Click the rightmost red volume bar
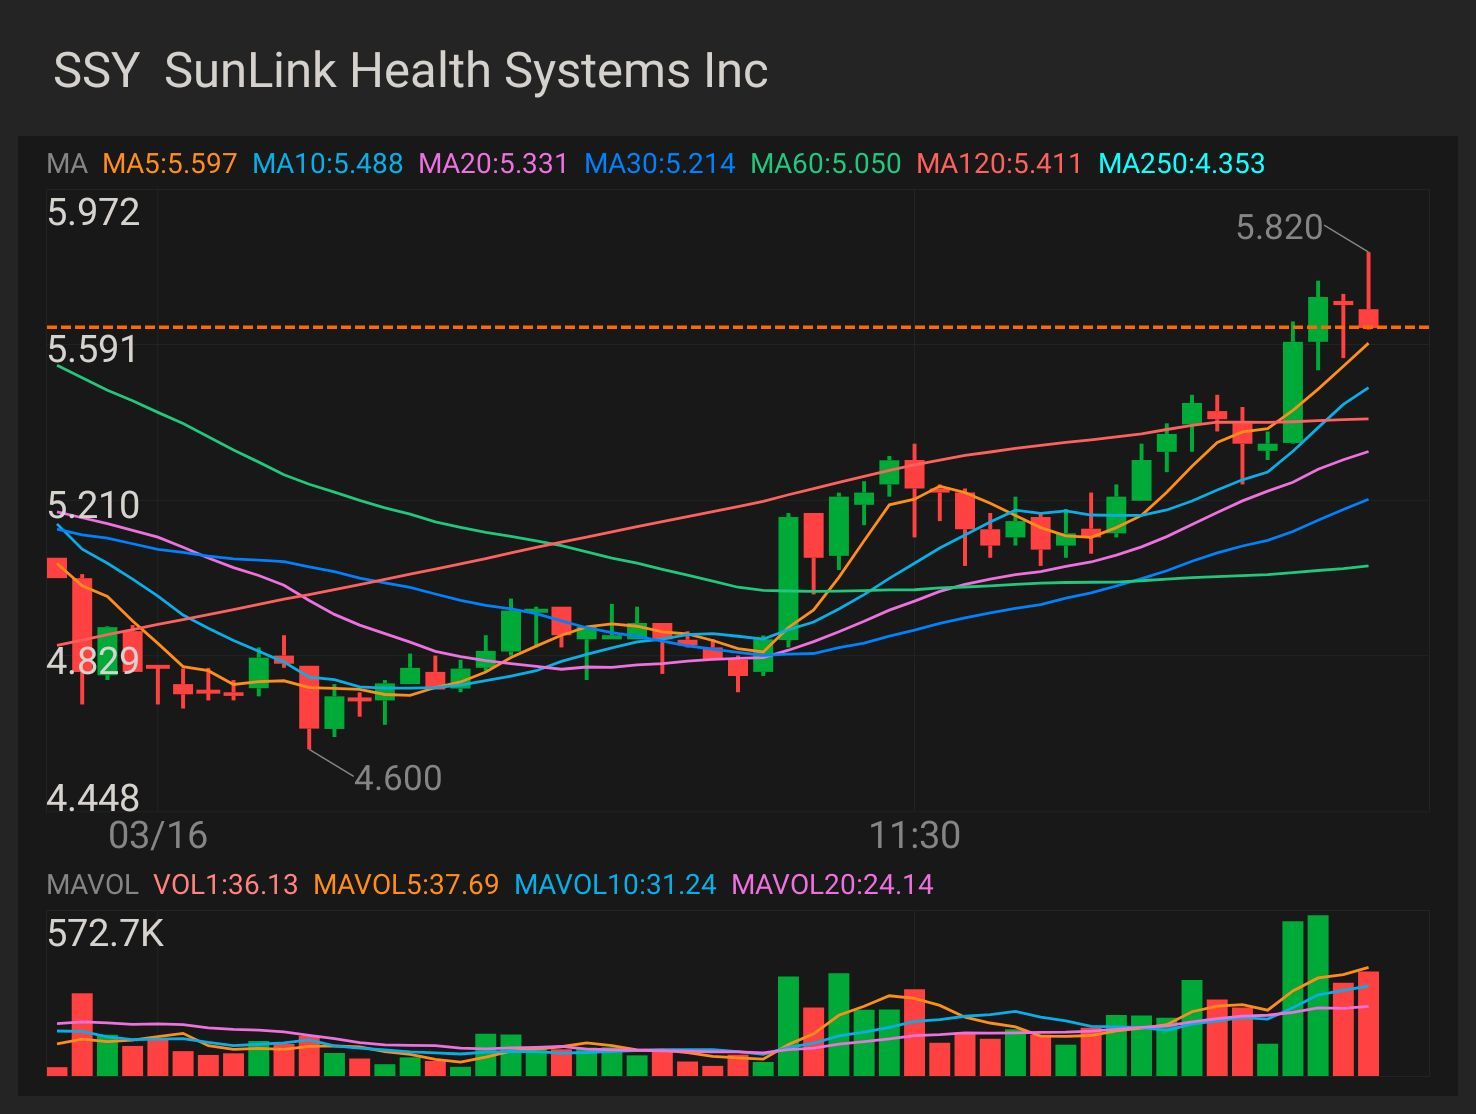 tap(1368, 1023)
